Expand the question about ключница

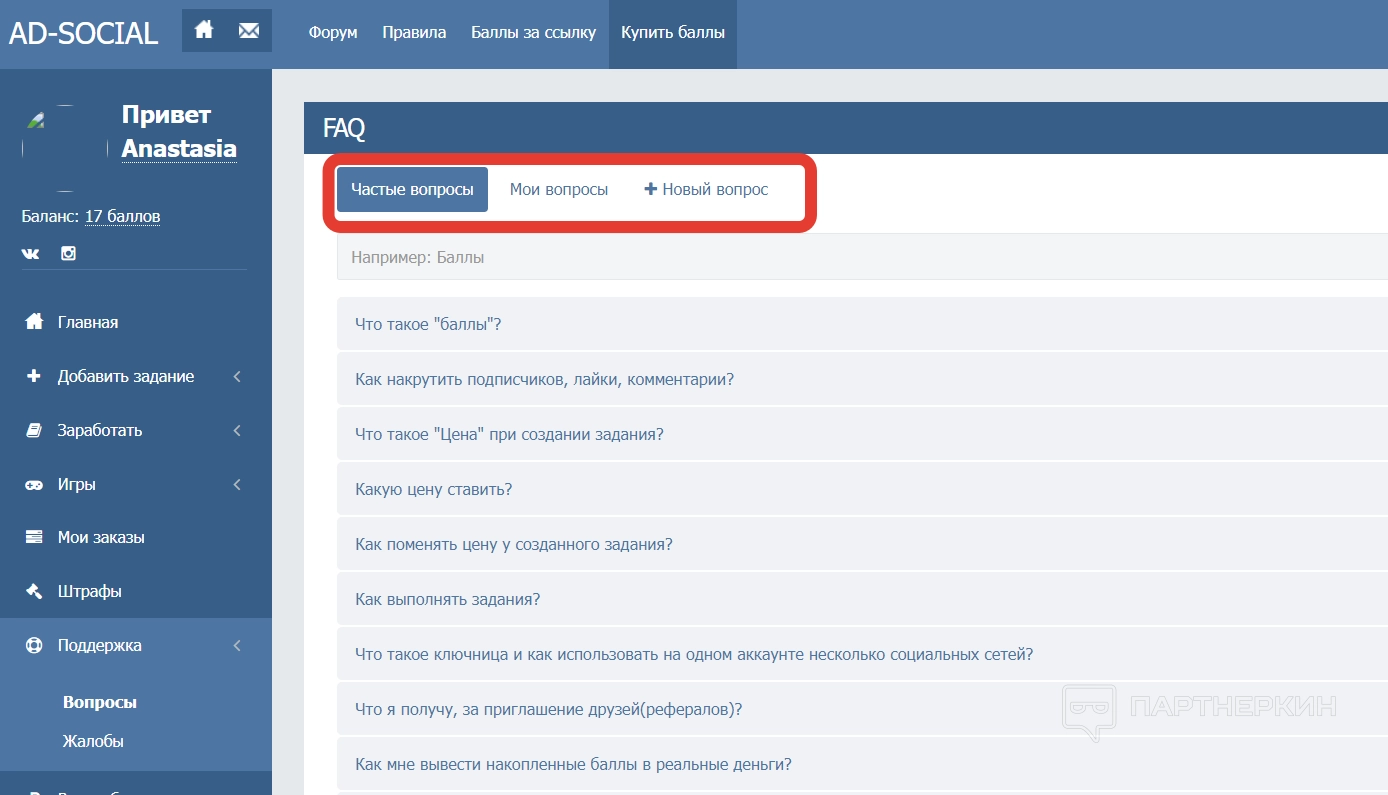pyautogui.click(x=862, y=654)
